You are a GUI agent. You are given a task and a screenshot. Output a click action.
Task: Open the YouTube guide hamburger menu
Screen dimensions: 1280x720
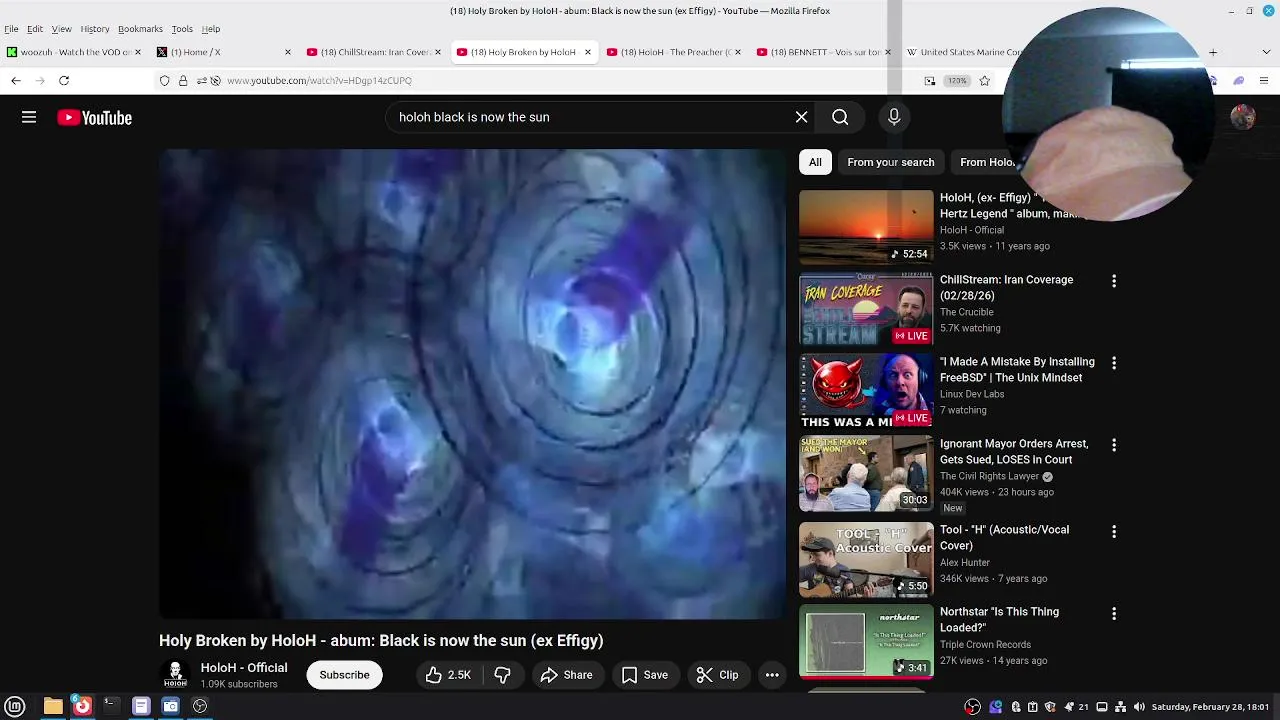(x=29, y=118)
